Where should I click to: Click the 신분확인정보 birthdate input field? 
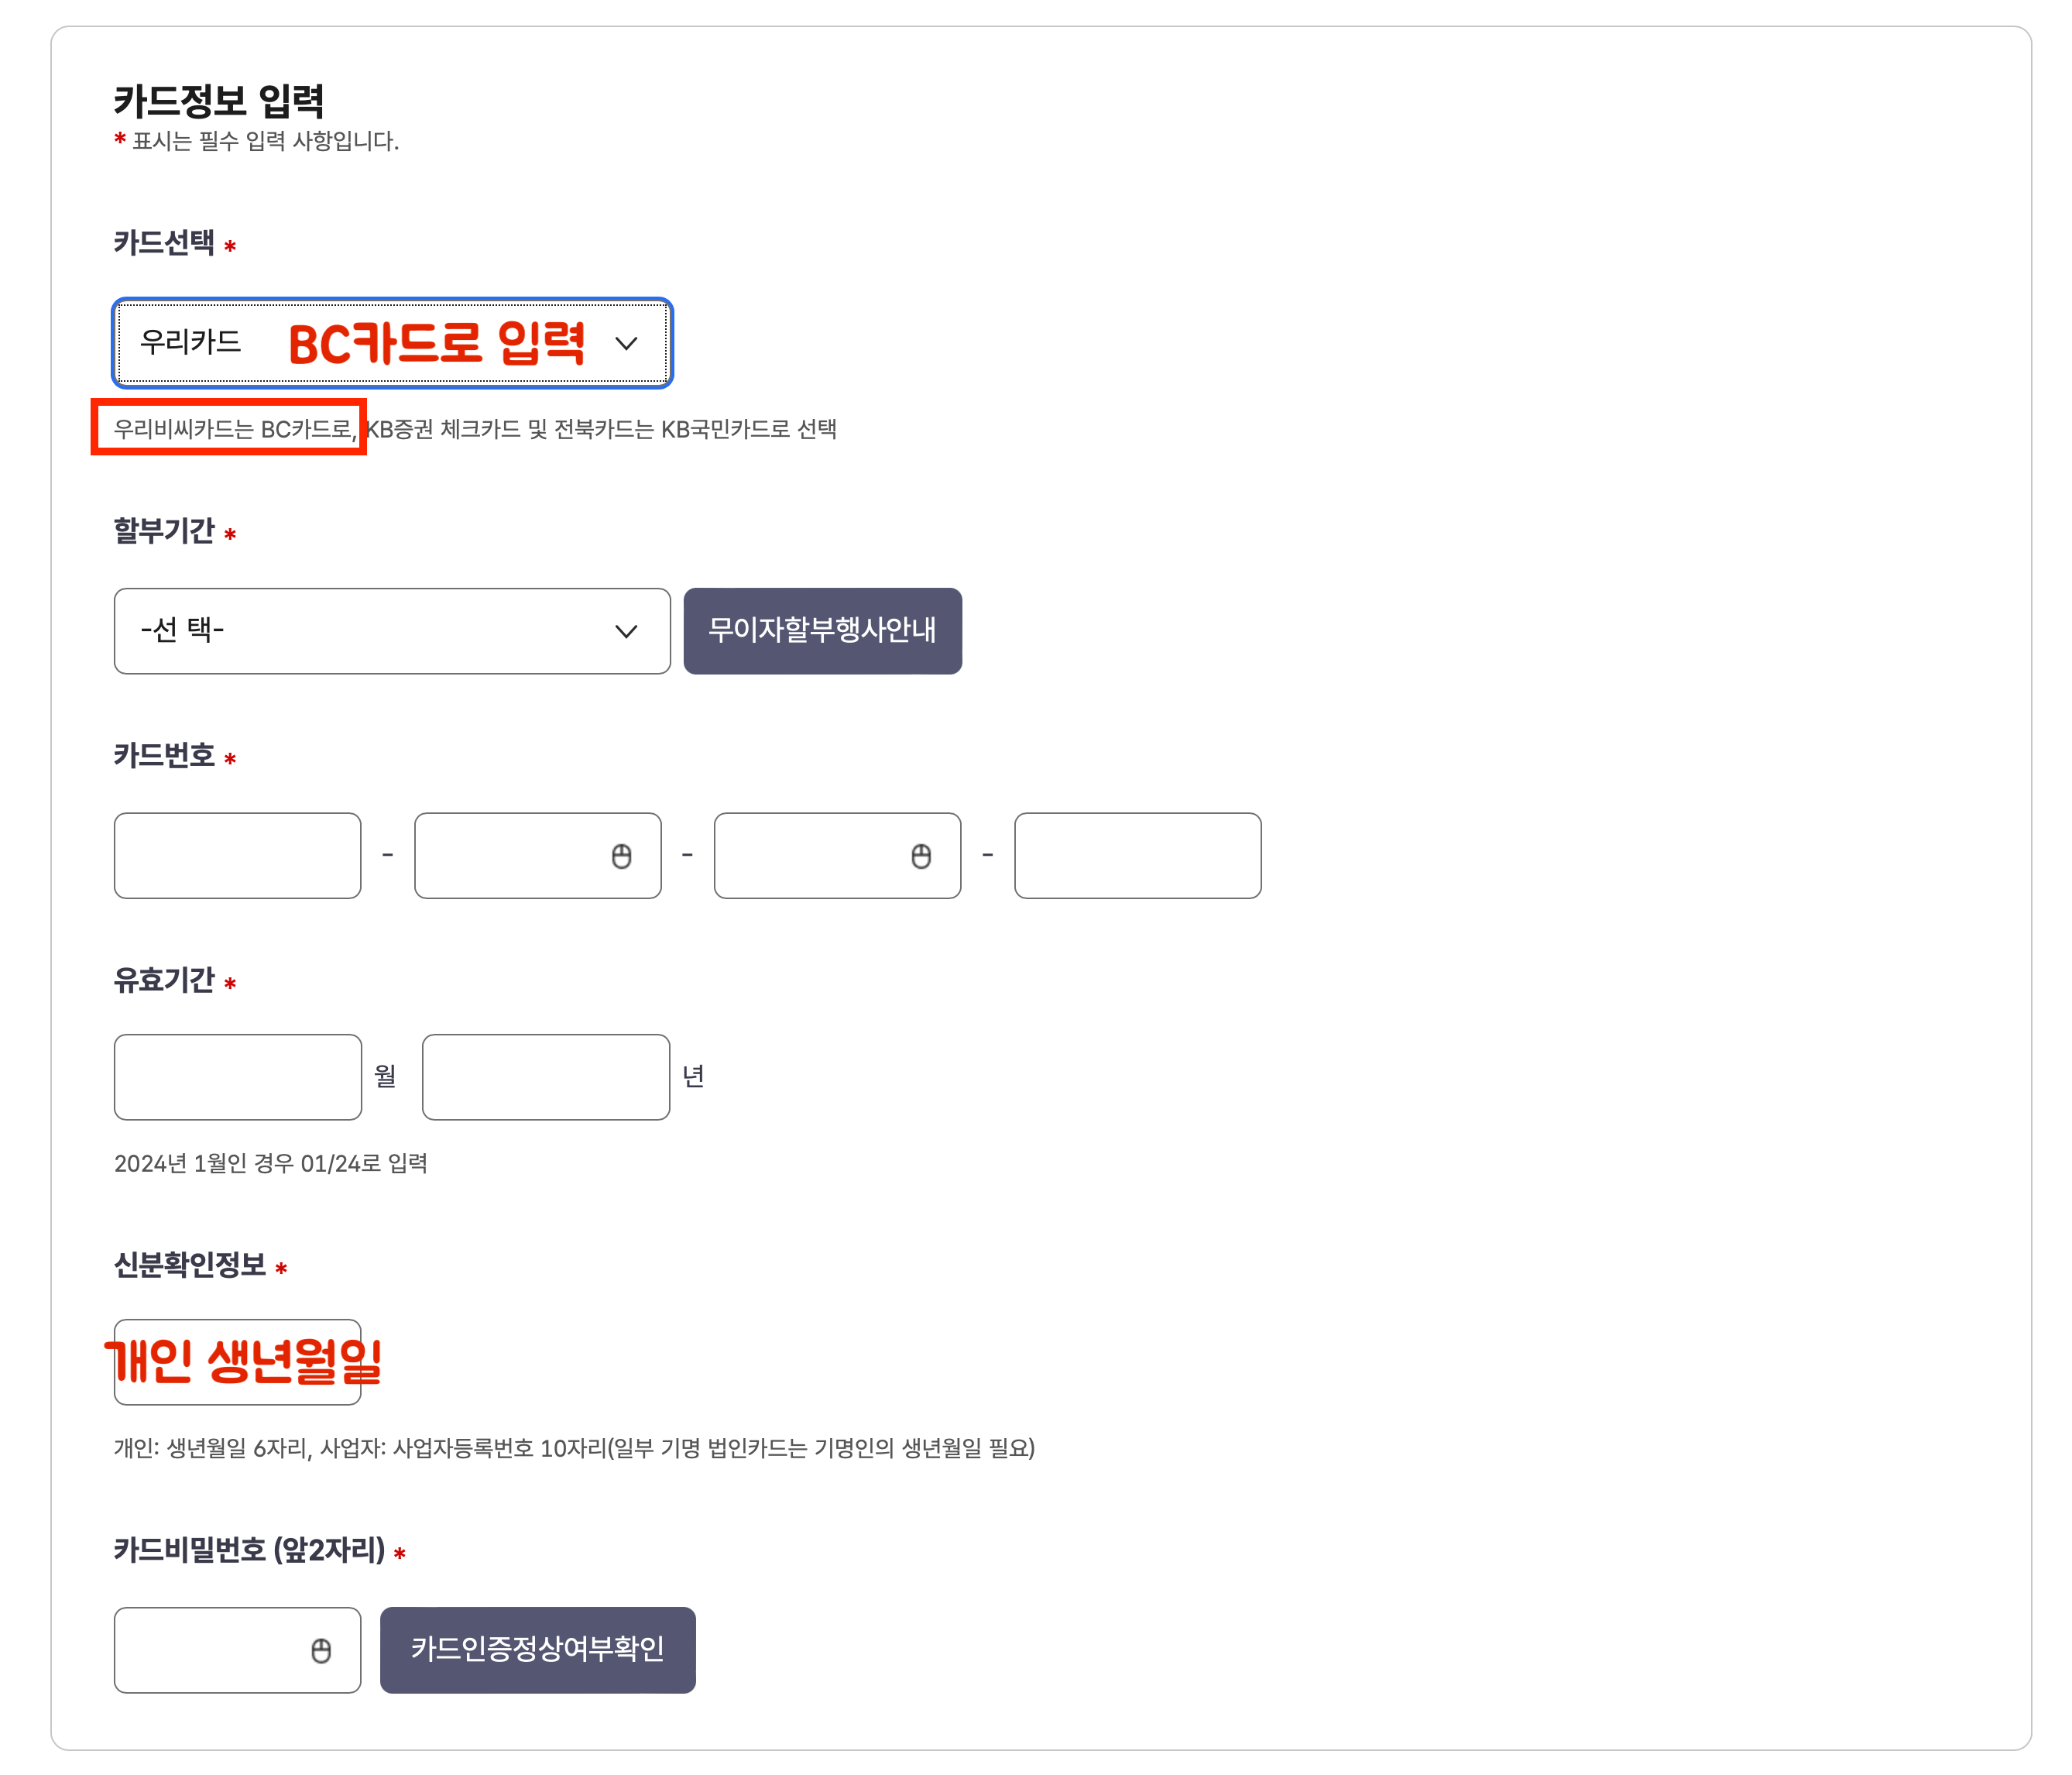click(237, 1364)
